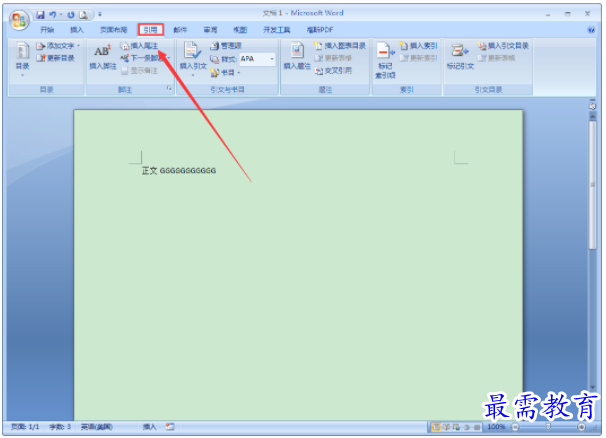This screenshot has height=438, width=606.
Task: Click the language 英语(美国) indicator
Action: pyautogui.click(x=97, y=427)
